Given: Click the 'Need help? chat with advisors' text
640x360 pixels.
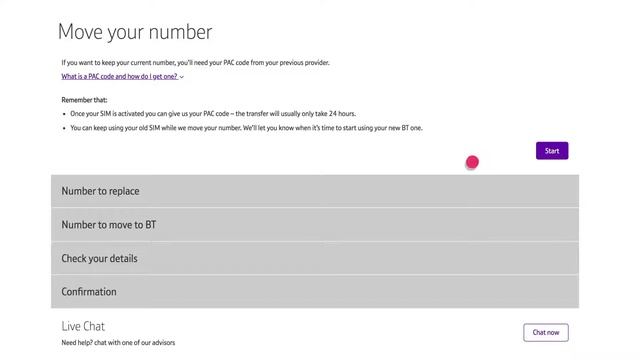Looking at the screenshot, I should 118,342.
